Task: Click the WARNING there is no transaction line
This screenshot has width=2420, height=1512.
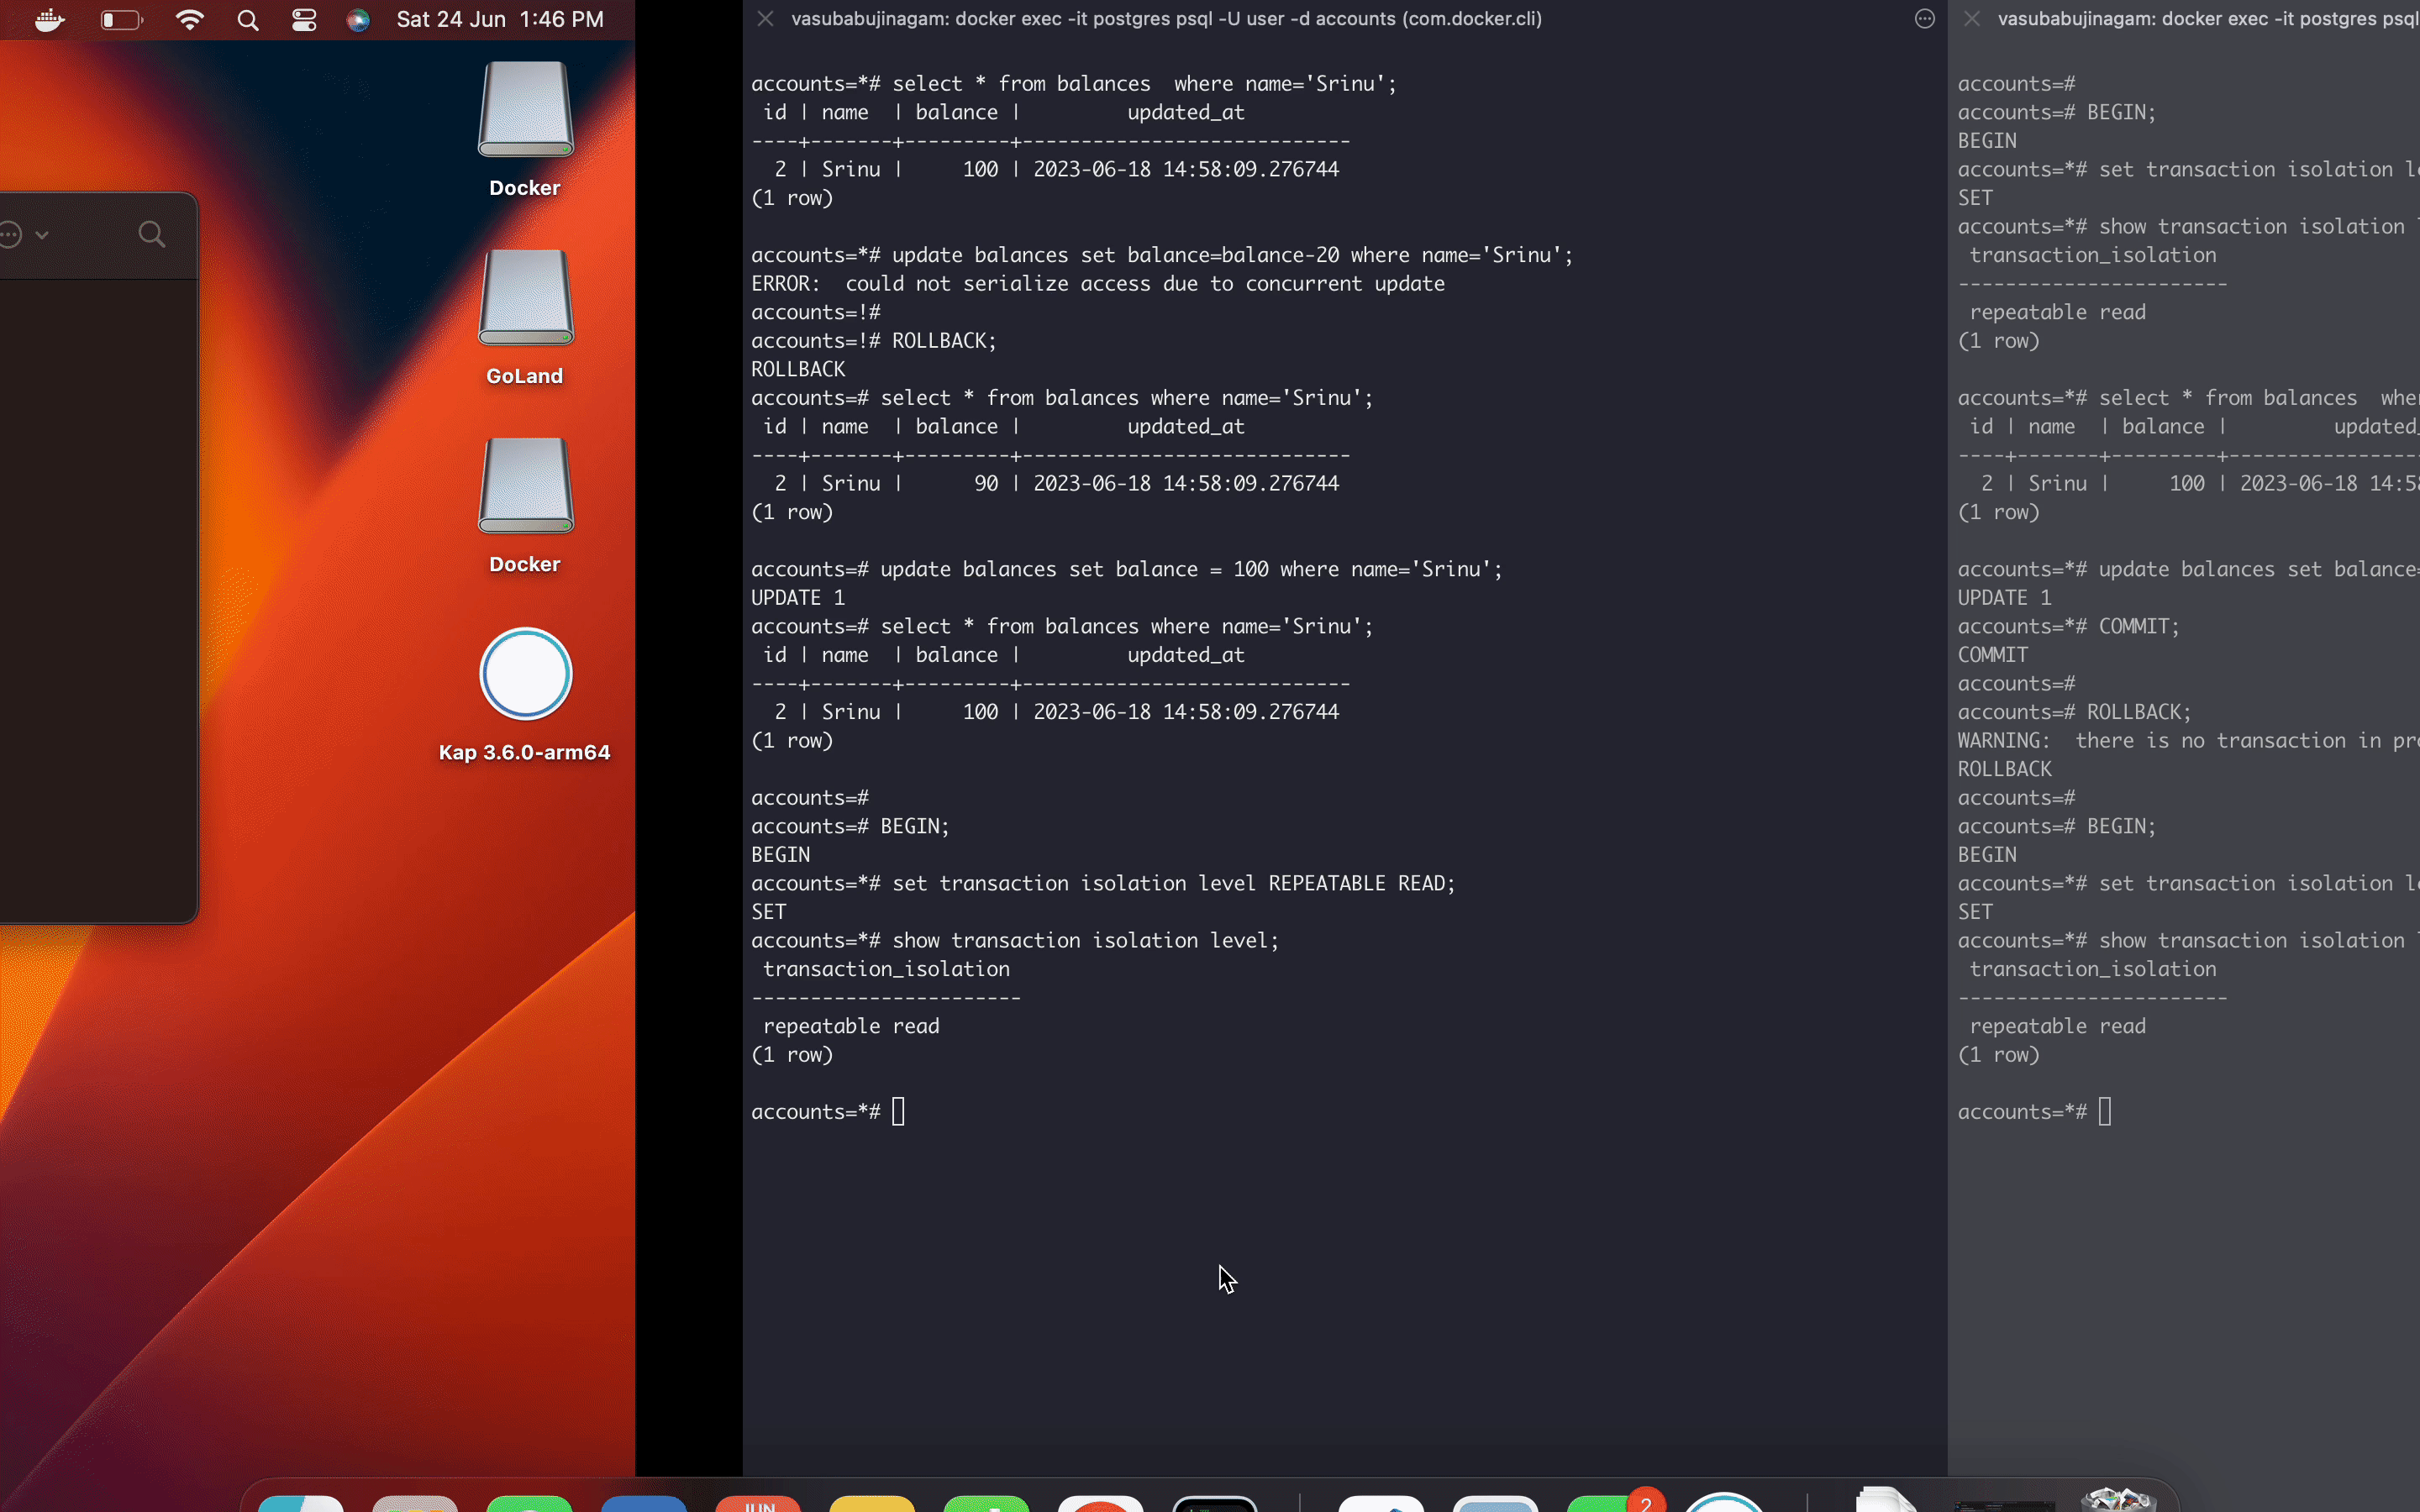Action: coord(2188,741)
